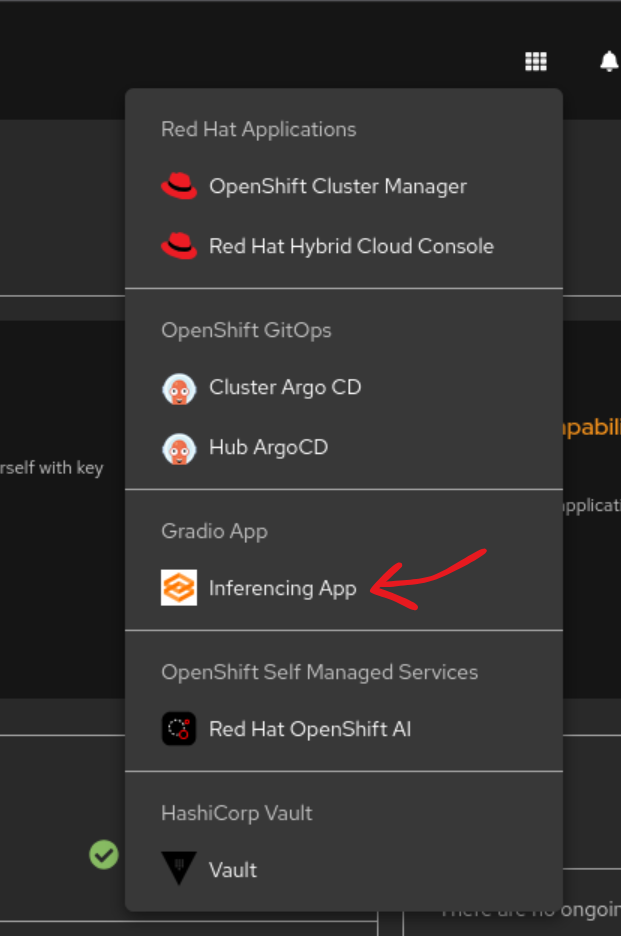Click the OpenShift Self Managed Services header
Image resolution: width=621 pixels, height=936 pixels.
(x=320, y=672)
